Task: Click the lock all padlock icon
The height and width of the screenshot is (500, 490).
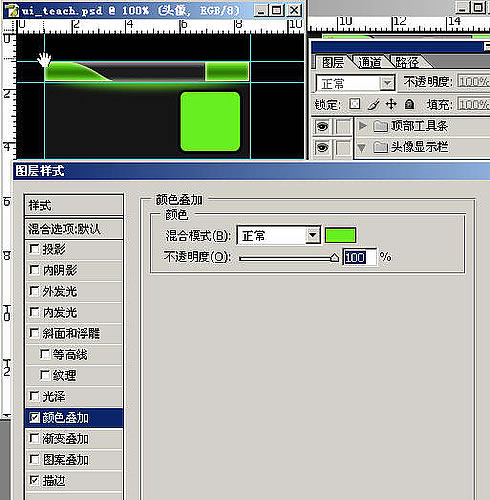Action: 409,104
